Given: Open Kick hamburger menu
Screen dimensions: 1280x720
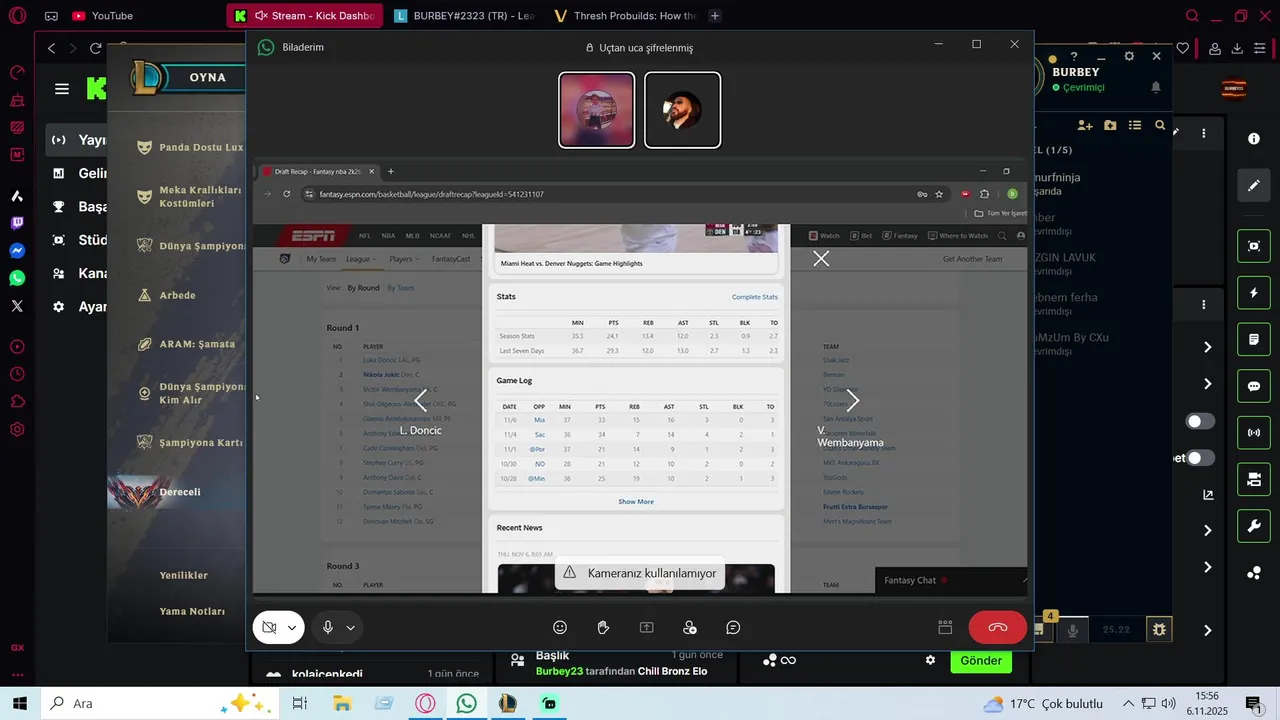Looking at the screenshot, I should [62, 89].
